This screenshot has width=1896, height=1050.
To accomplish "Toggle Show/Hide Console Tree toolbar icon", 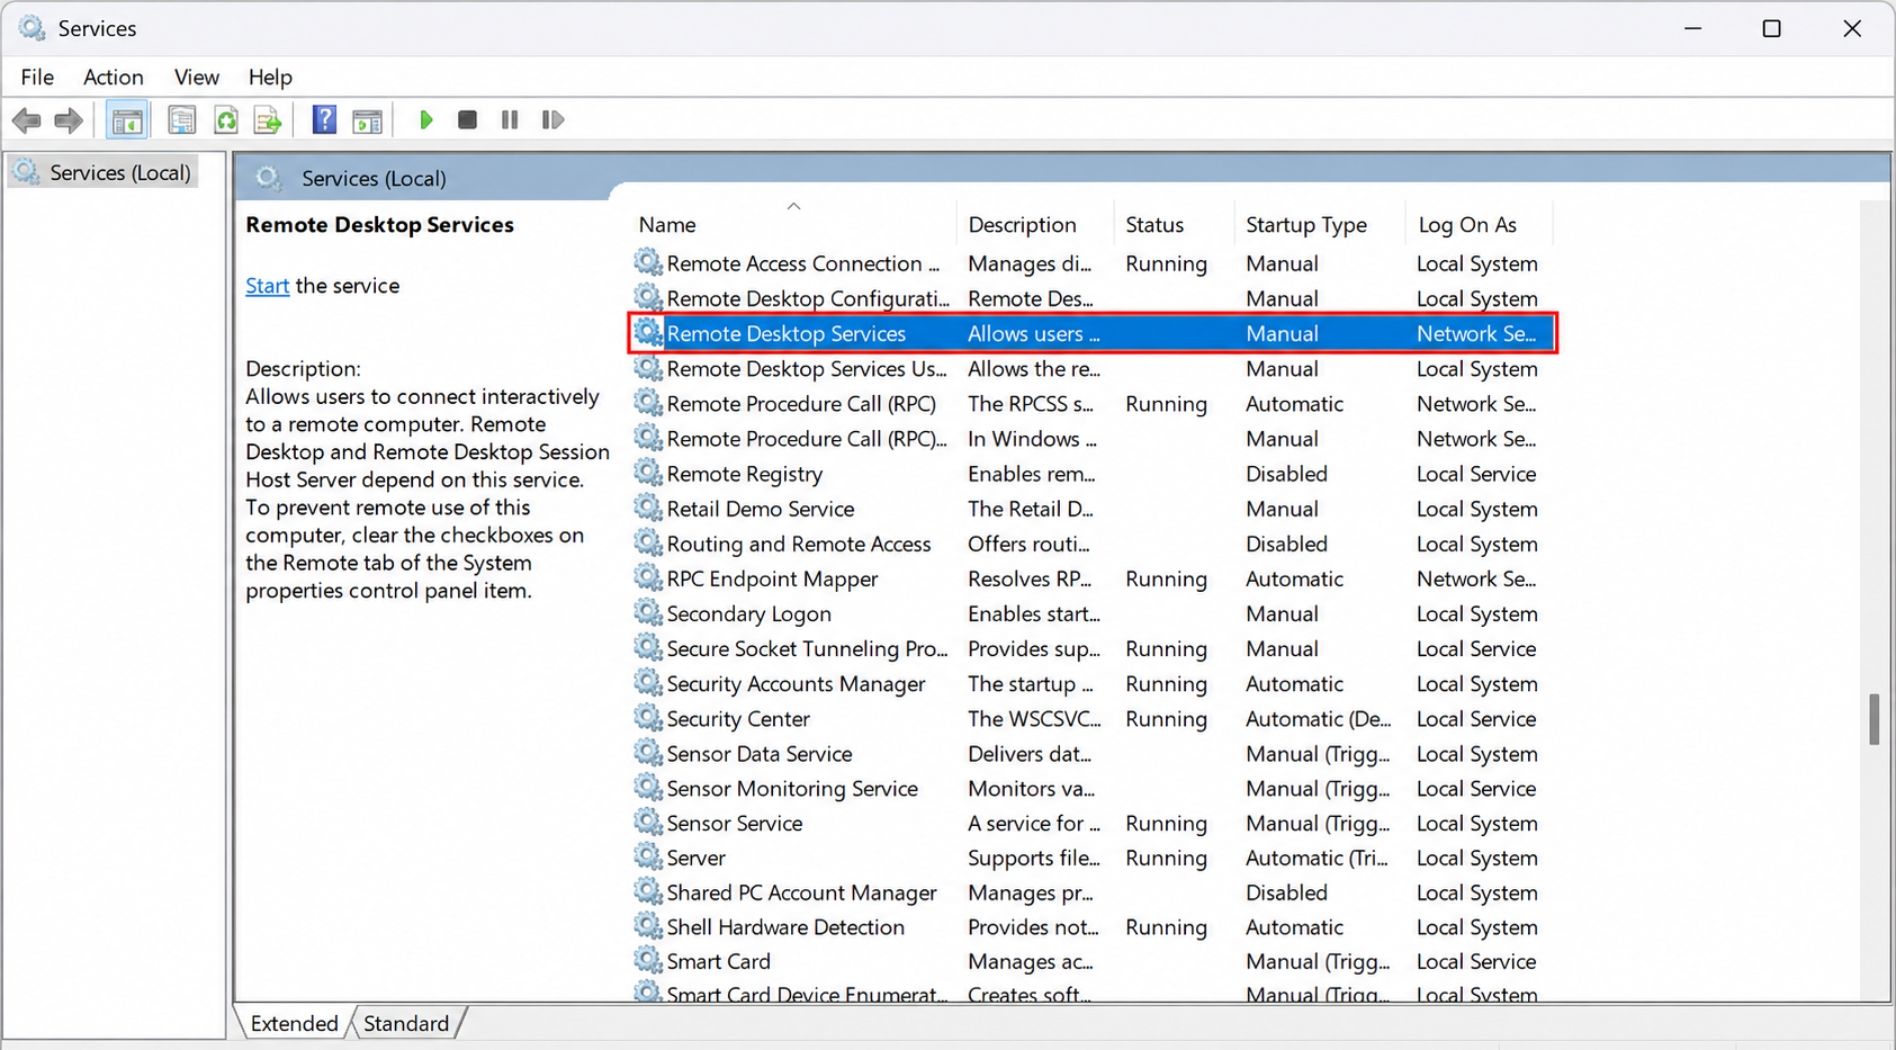I will point(127,121).
